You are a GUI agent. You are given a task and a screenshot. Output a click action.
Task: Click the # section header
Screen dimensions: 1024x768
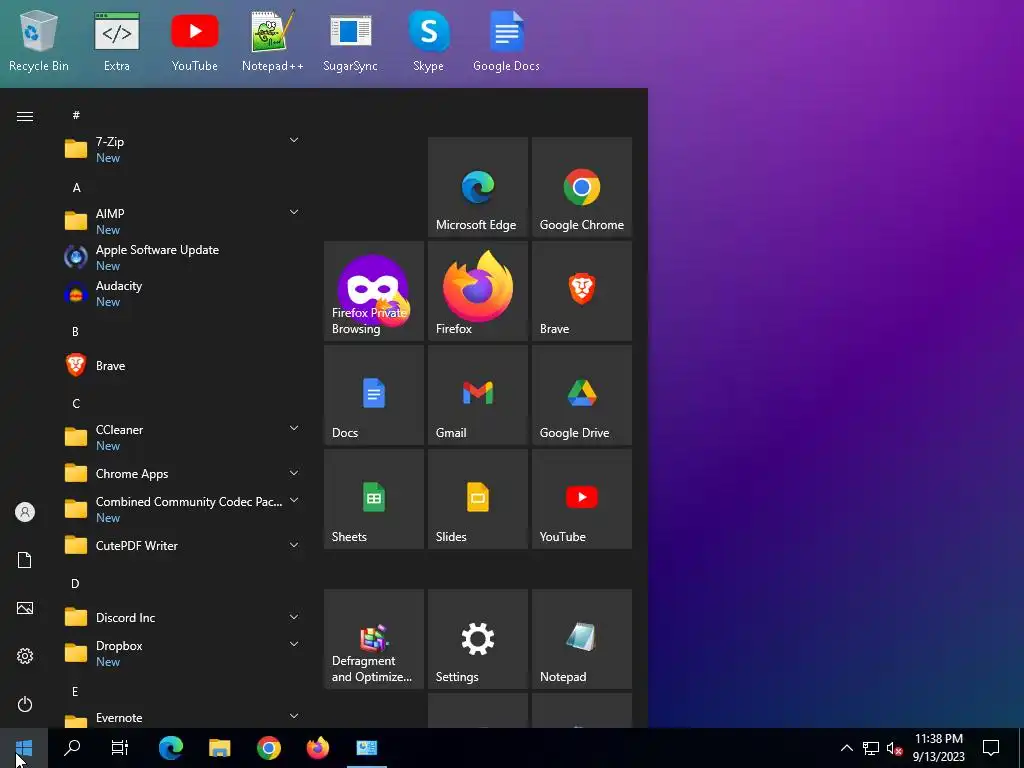76,115
